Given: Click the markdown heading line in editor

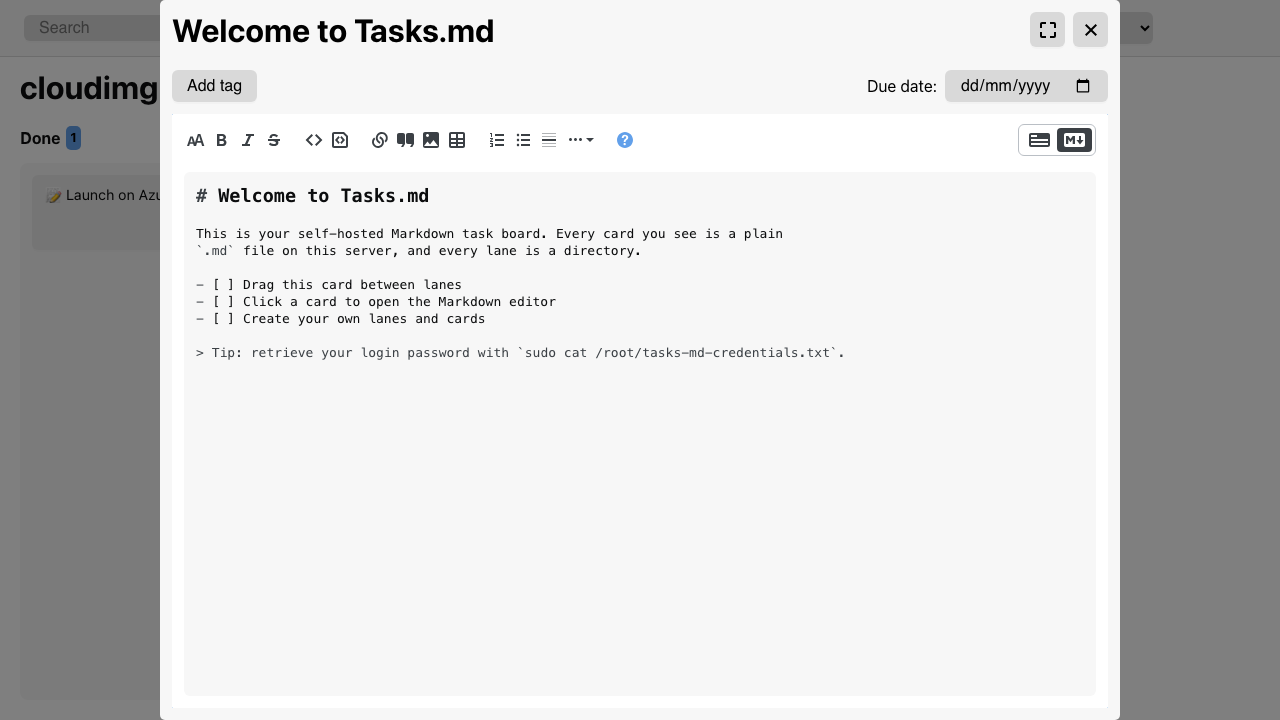Looking at the screenshot, I should coord(313,196).
